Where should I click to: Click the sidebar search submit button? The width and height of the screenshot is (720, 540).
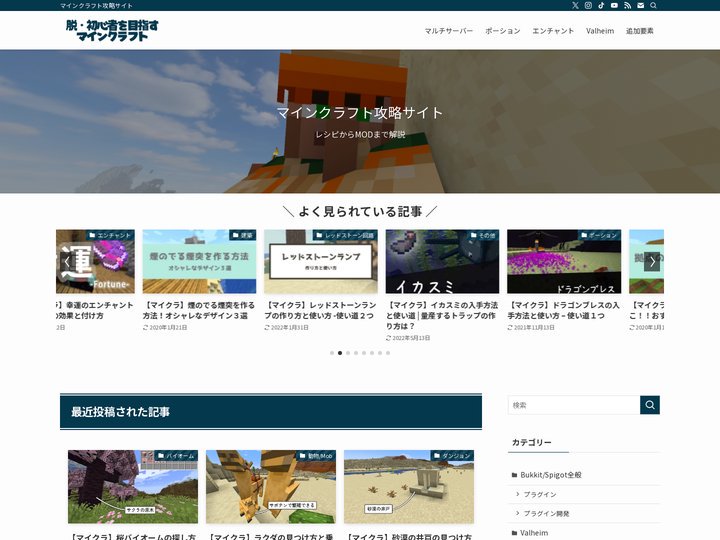tap(650, 405)
